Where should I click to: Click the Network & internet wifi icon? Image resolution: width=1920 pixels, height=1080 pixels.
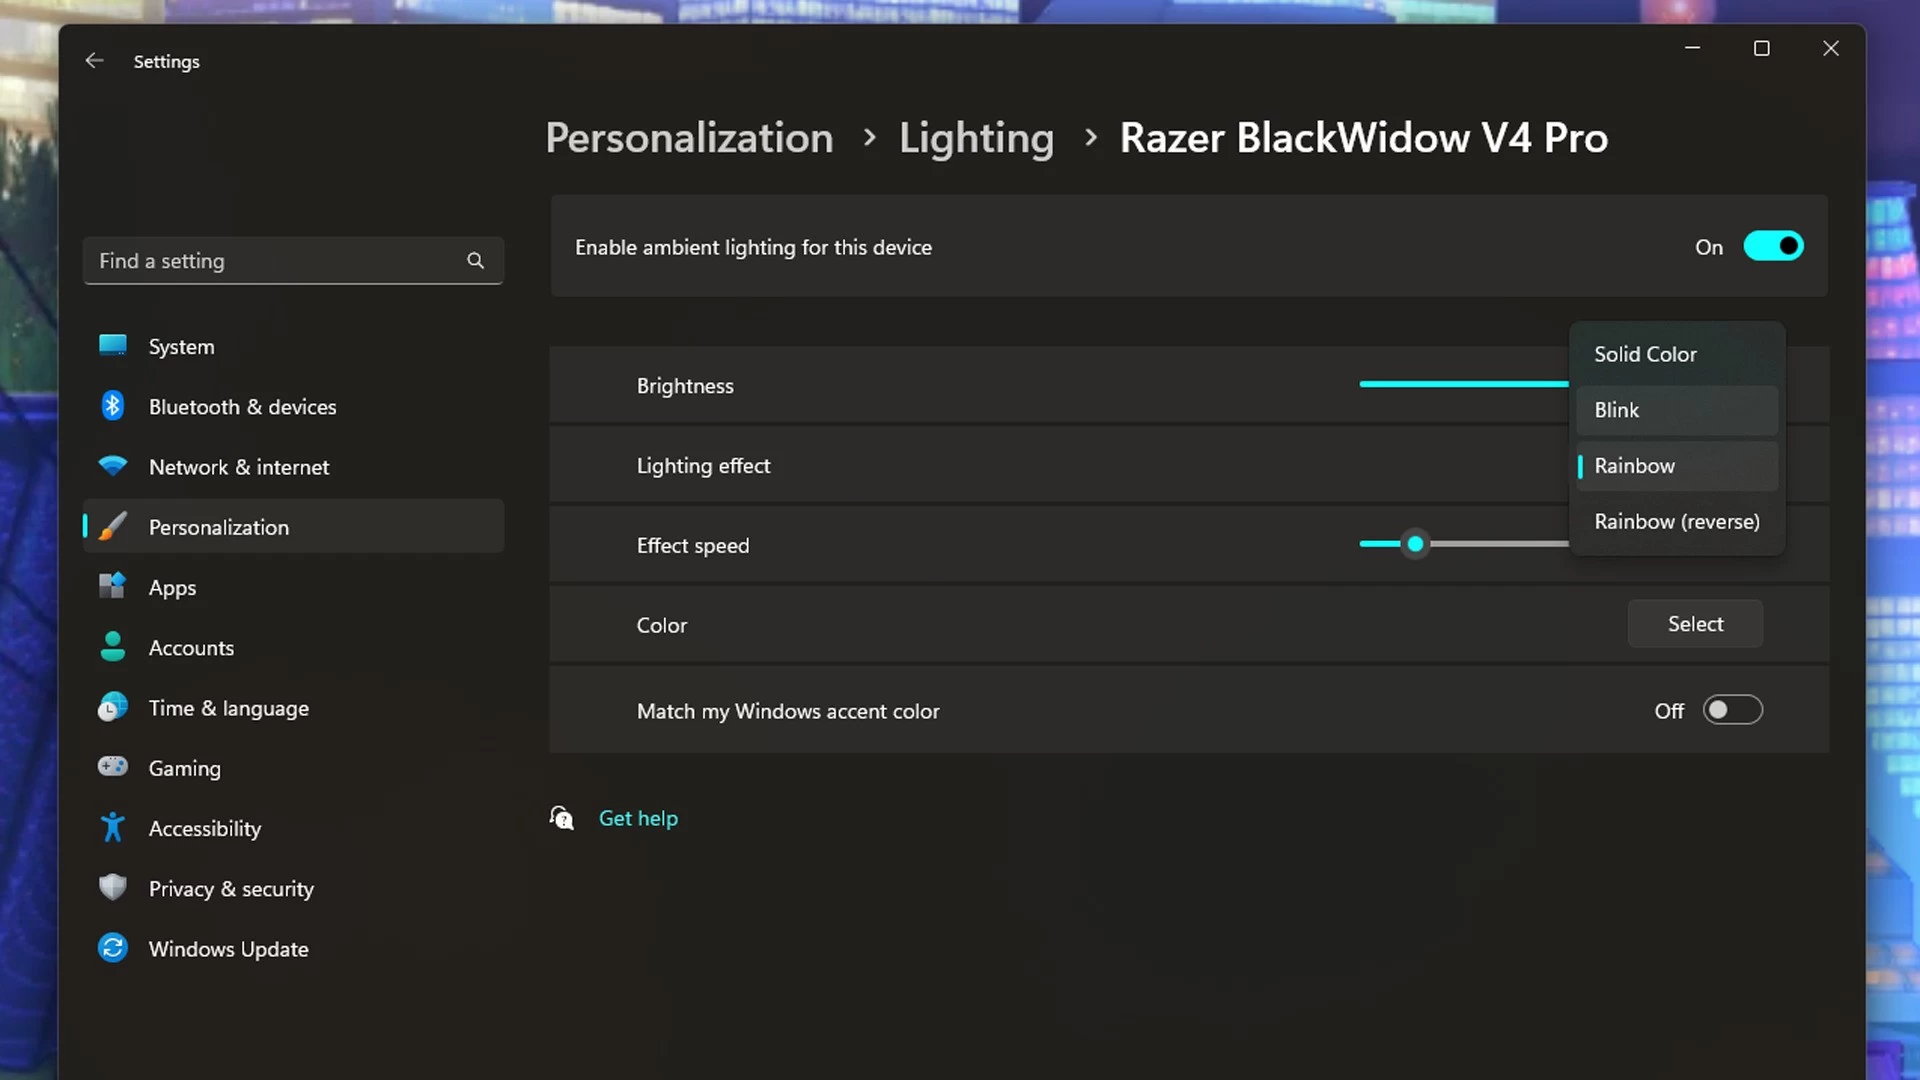point(113,466)
